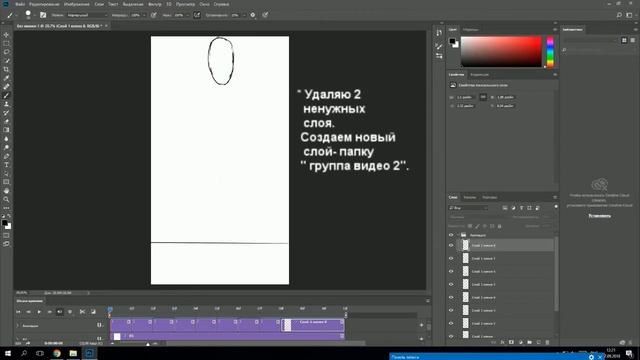640x360 pixels.
Task: Select the Zoom tool
Action: 6,200
